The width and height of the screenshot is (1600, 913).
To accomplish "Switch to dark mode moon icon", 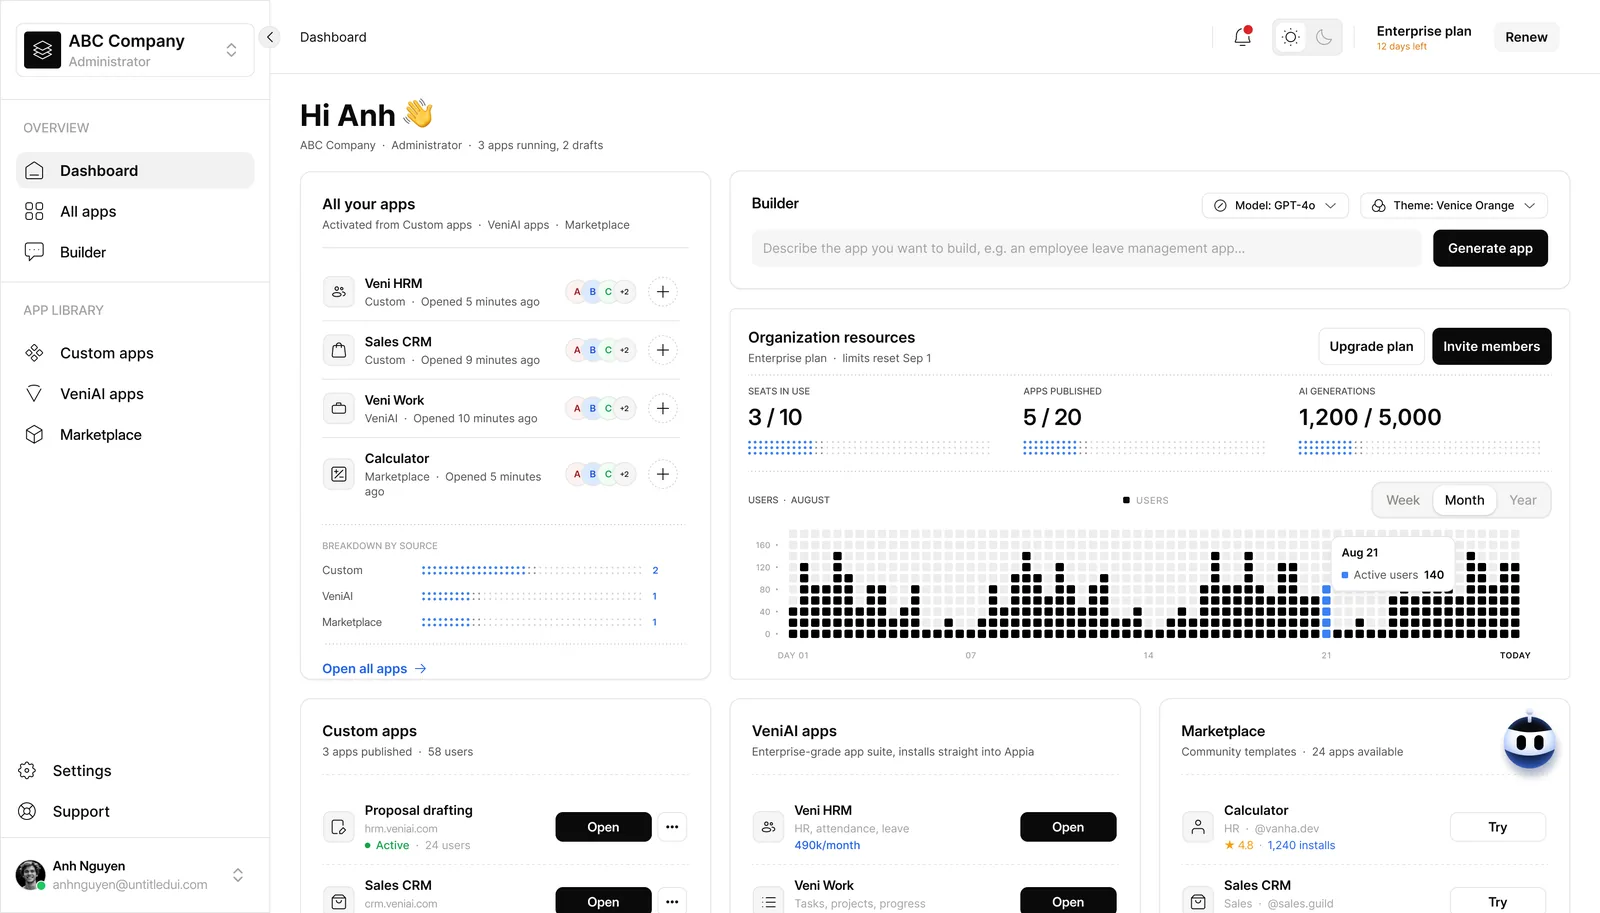I will coord(1324,37).
